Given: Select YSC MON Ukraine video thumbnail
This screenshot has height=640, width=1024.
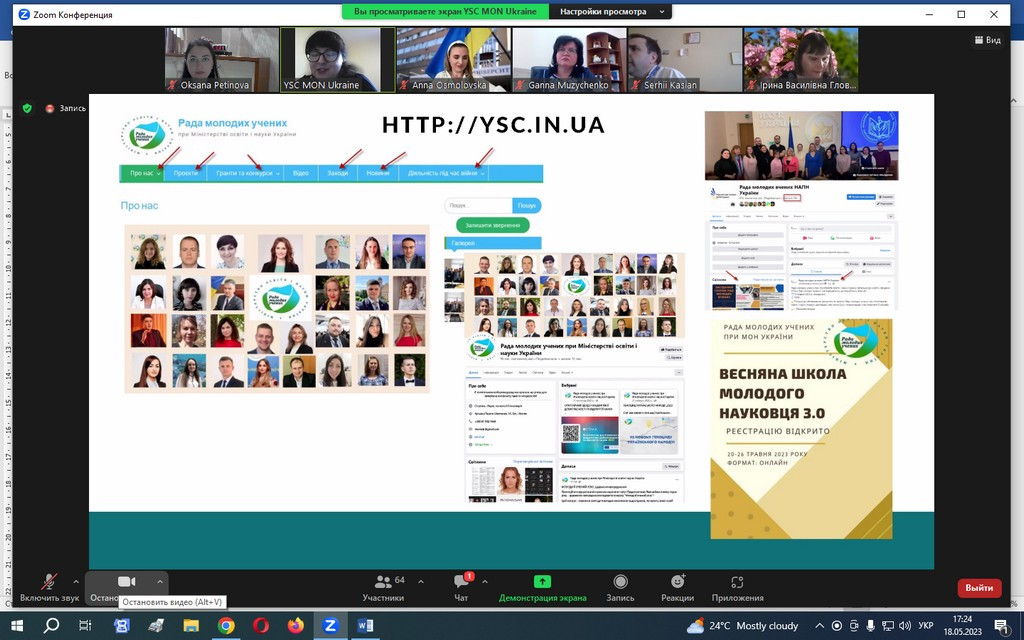Looking at the screenshot, I should (338, 59).
